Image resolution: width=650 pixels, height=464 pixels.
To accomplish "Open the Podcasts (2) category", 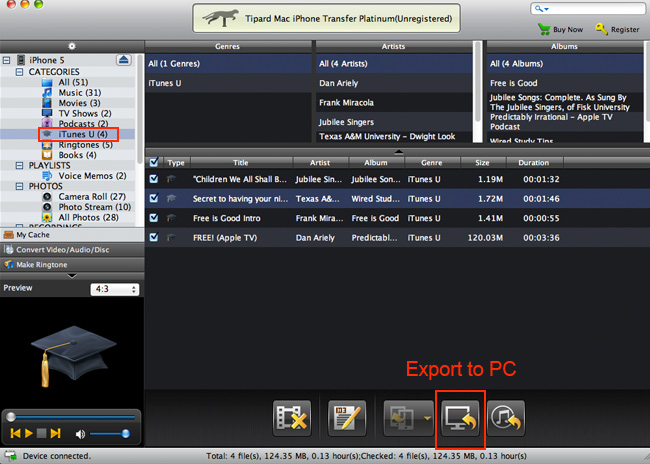I will (x=83, y=124).
